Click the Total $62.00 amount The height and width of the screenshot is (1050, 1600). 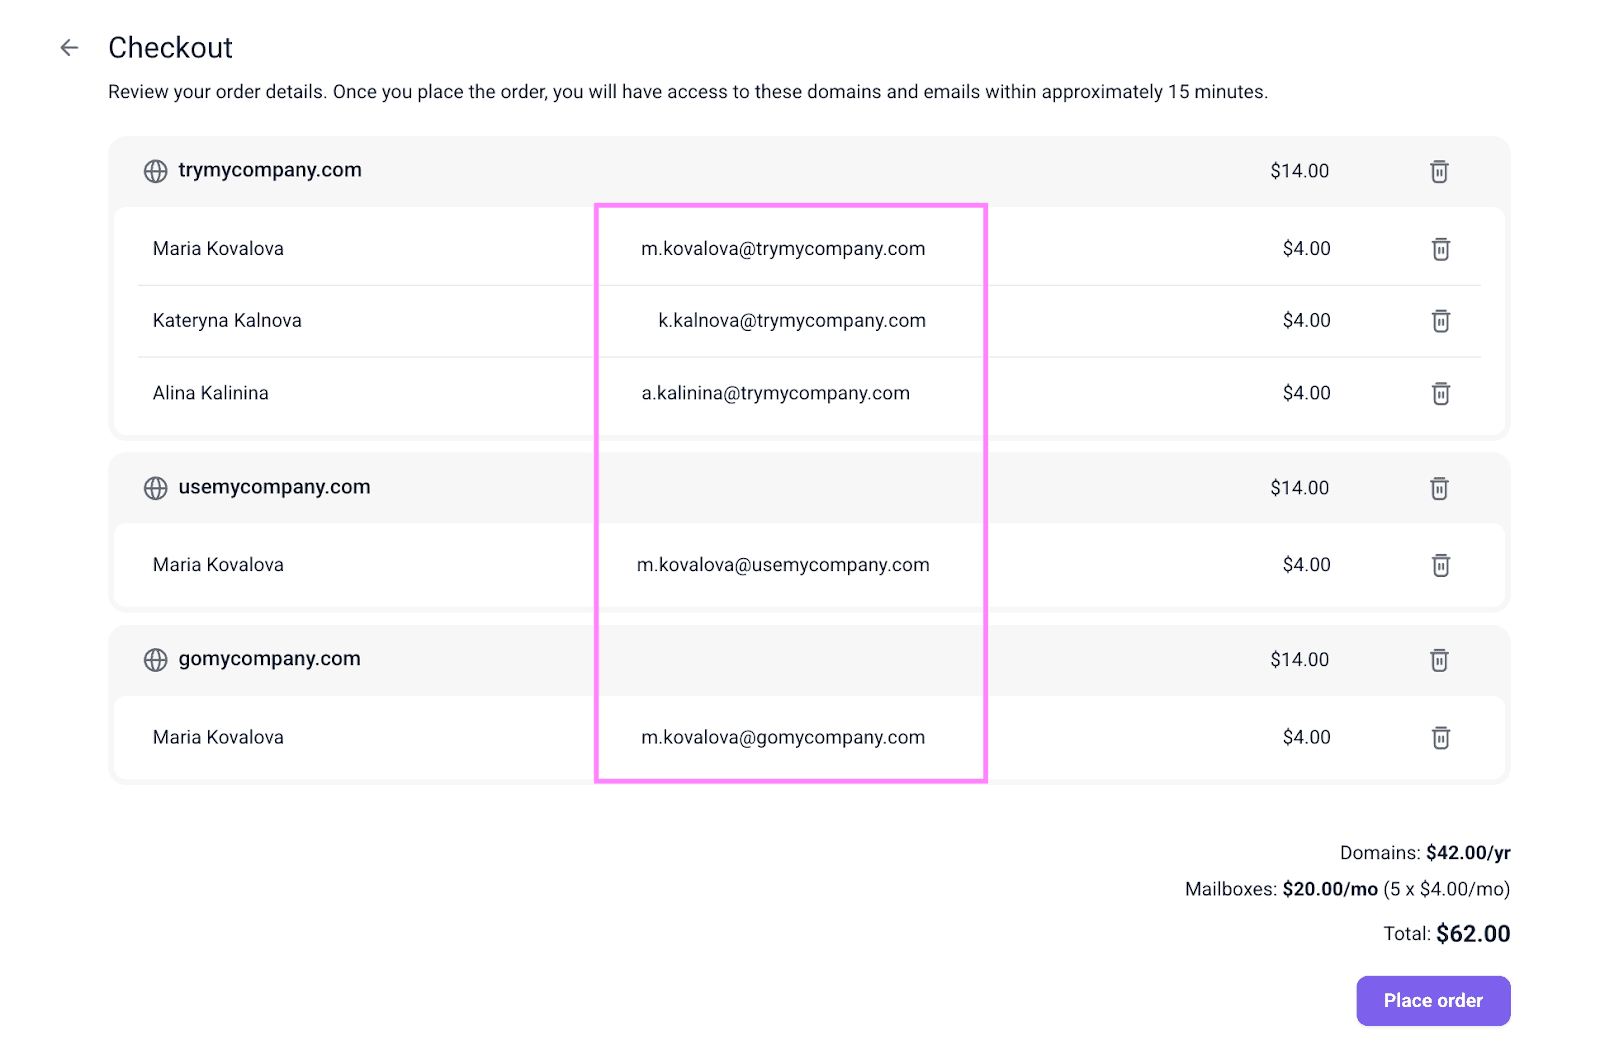tap(1472, 934)
